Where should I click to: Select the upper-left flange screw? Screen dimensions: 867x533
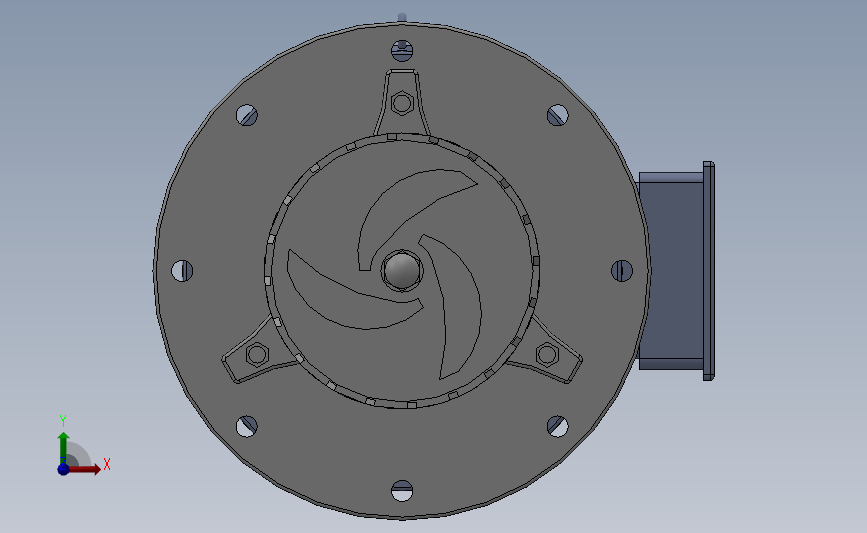pos(247,115)
